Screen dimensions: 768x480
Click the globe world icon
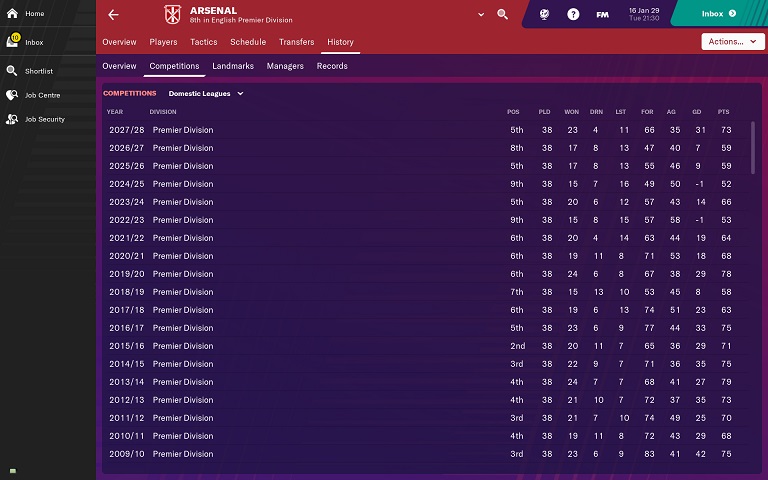pos(544,15)
